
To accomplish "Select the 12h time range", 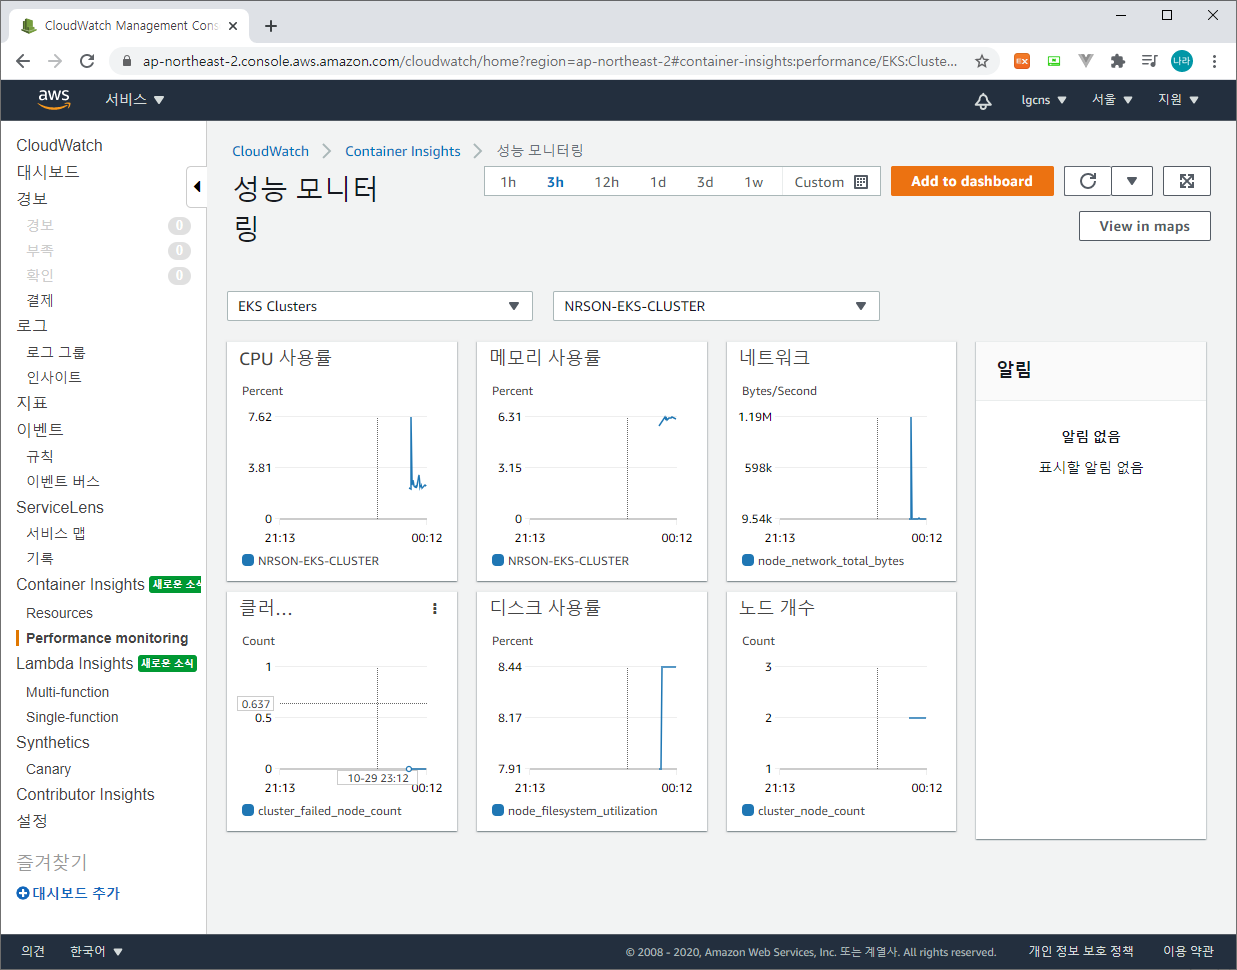I will pyautogui.click(x=606, y=182).
